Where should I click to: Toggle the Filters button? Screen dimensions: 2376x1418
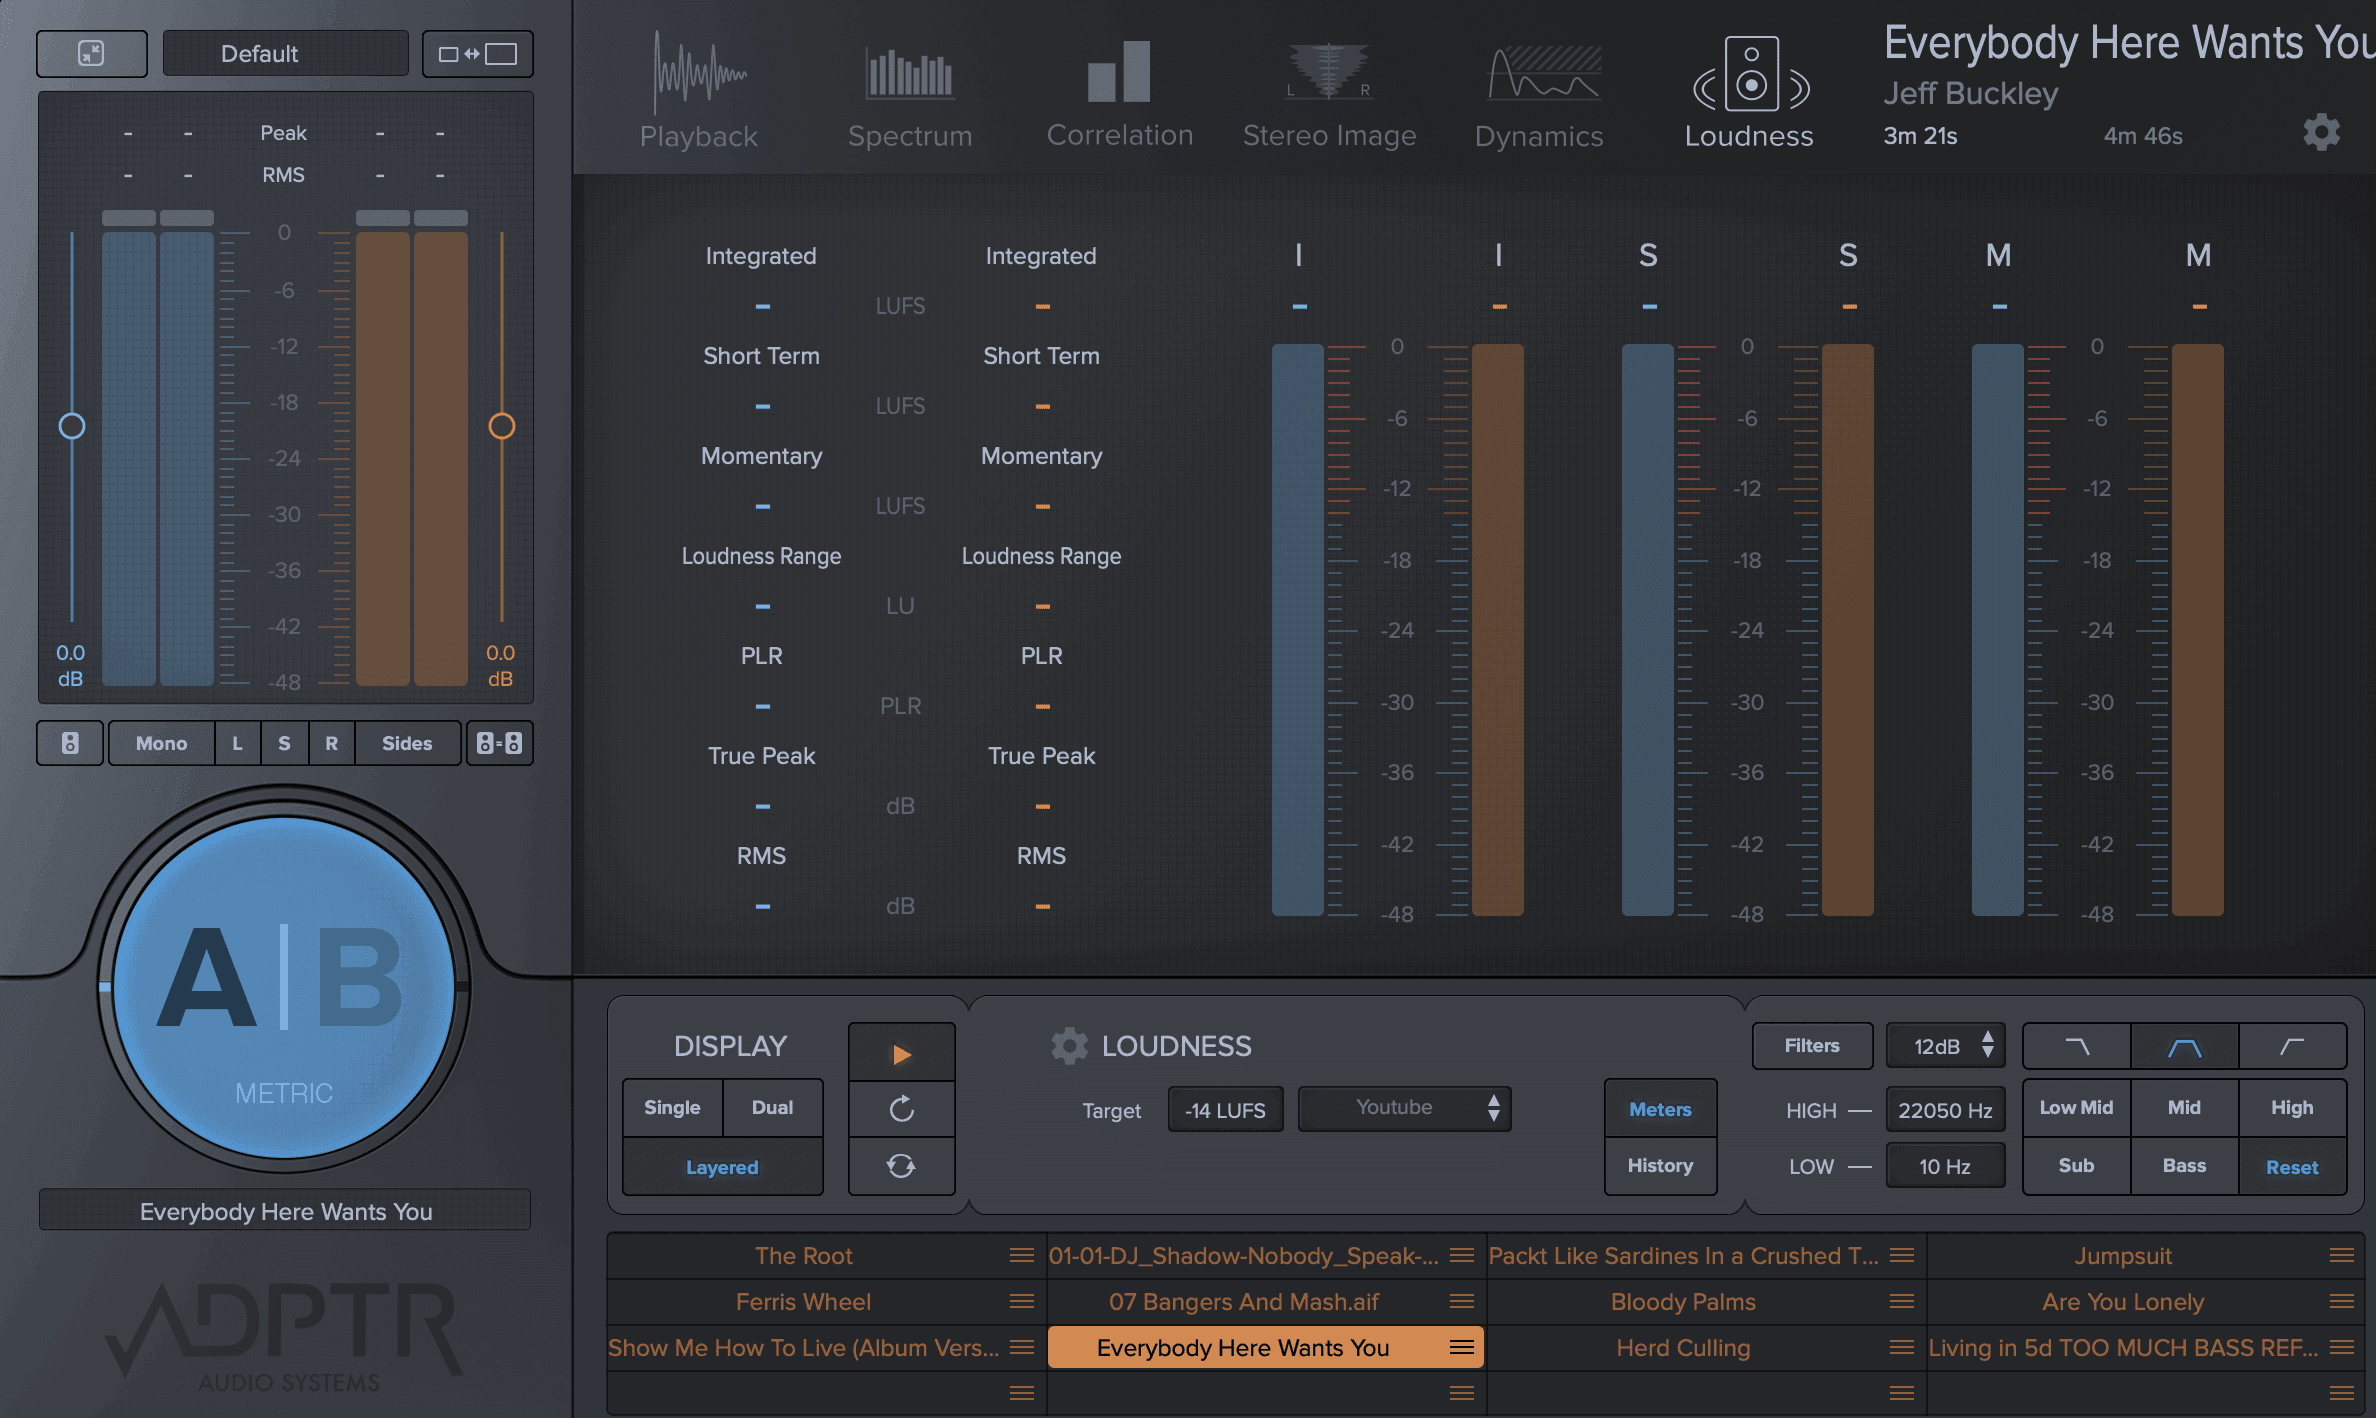coord(1812,1046)
